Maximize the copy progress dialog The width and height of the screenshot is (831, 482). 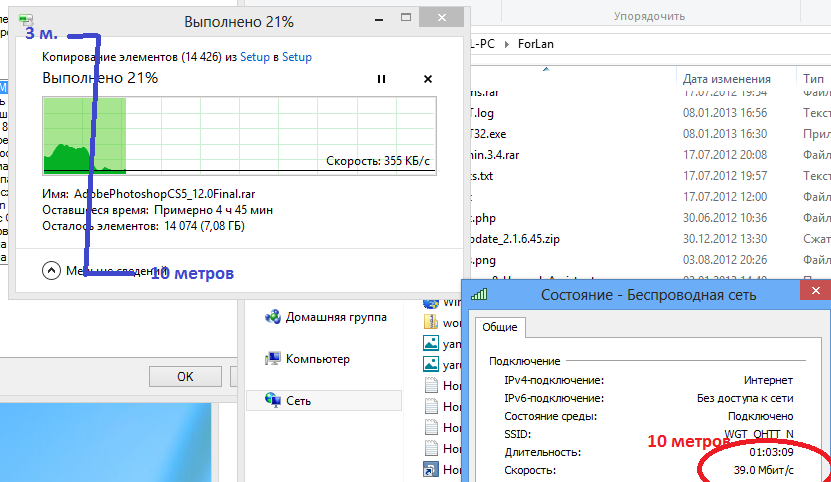[x=406, y=17]
